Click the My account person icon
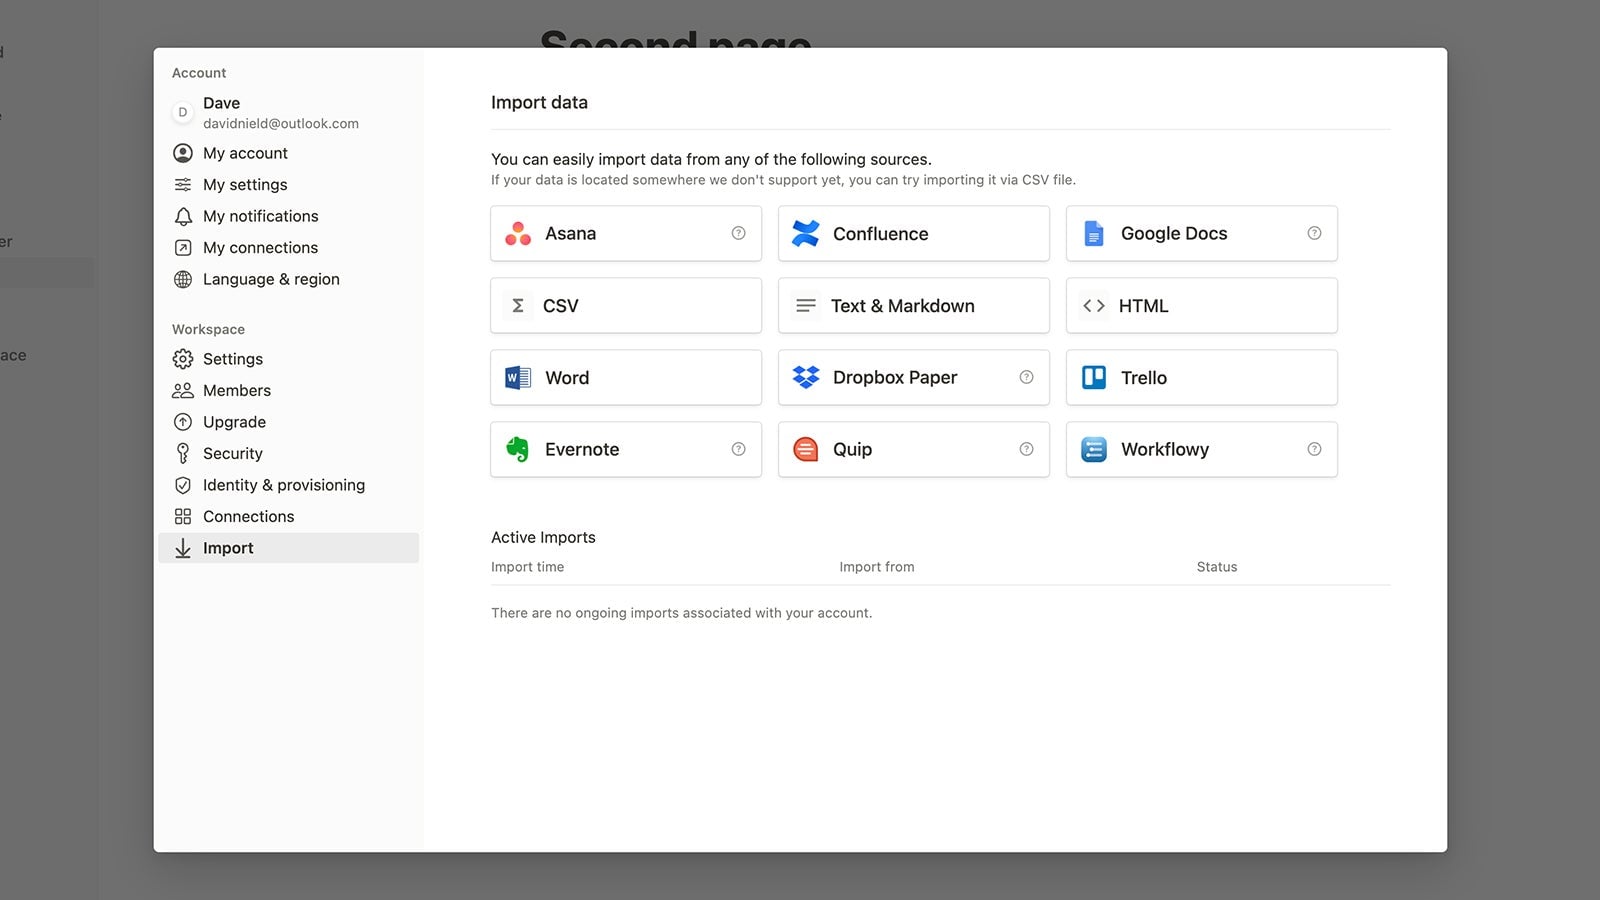The image size is (1600, 900). click(x=183, y=153)
